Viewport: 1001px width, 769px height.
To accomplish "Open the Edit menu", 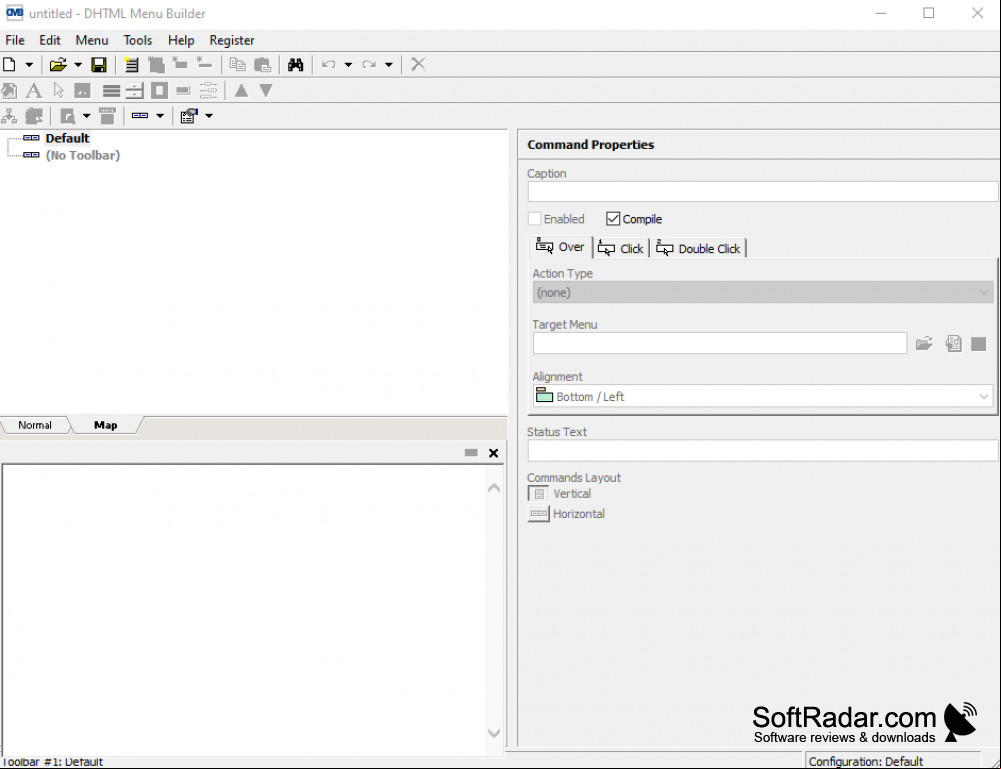I will (x=50, y=40).
